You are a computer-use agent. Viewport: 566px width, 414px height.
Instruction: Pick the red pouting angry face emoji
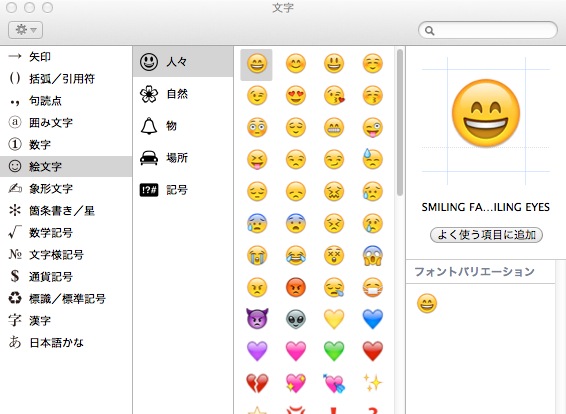[296, 287]
